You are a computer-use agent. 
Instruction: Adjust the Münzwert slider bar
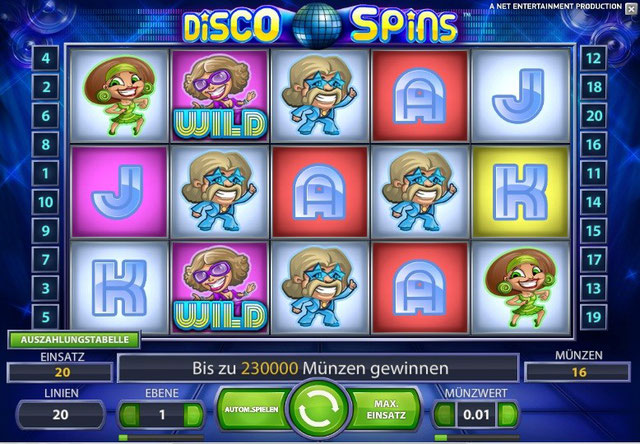pyautogui.click(x=476, y=437)
